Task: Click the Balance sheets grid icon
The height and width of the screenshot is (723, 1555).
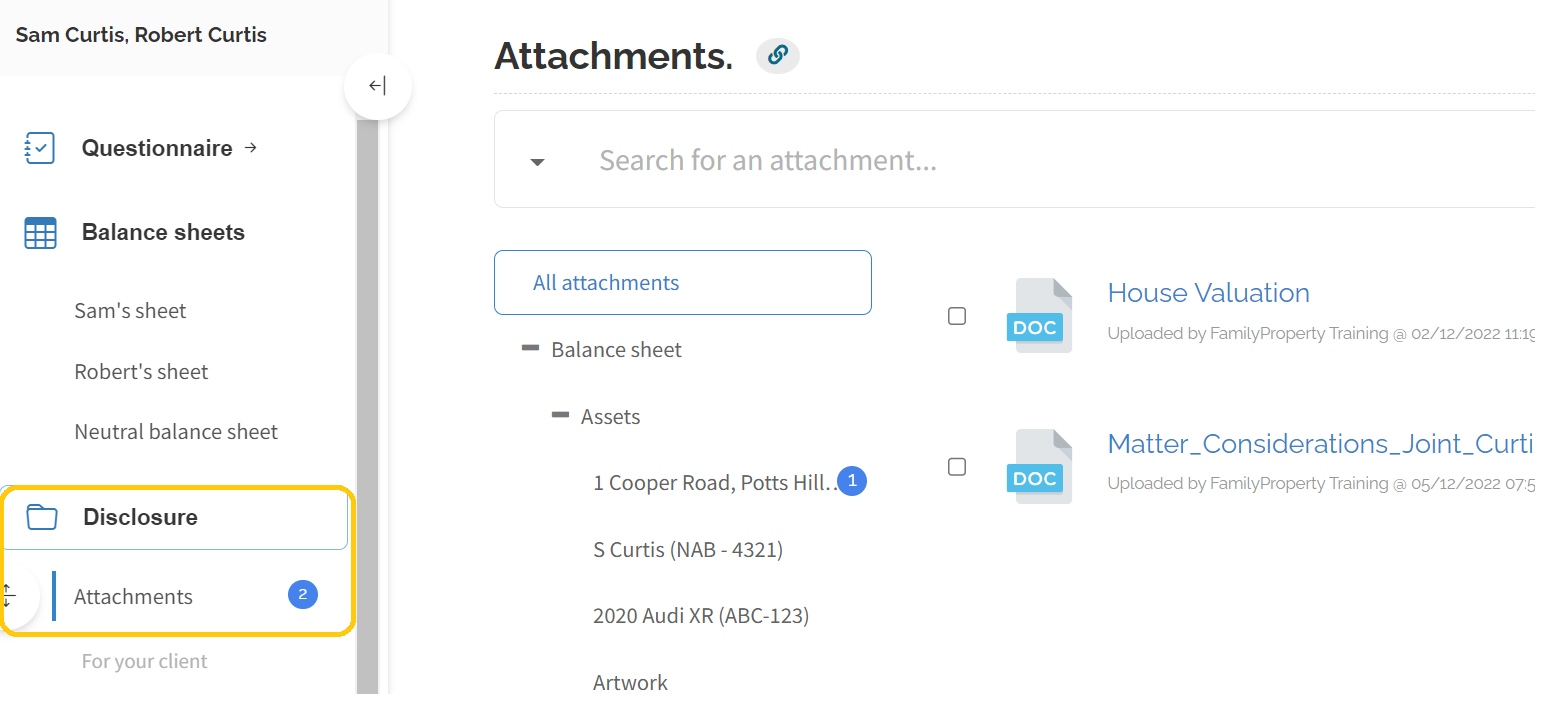Action: [x=40, y=233]
